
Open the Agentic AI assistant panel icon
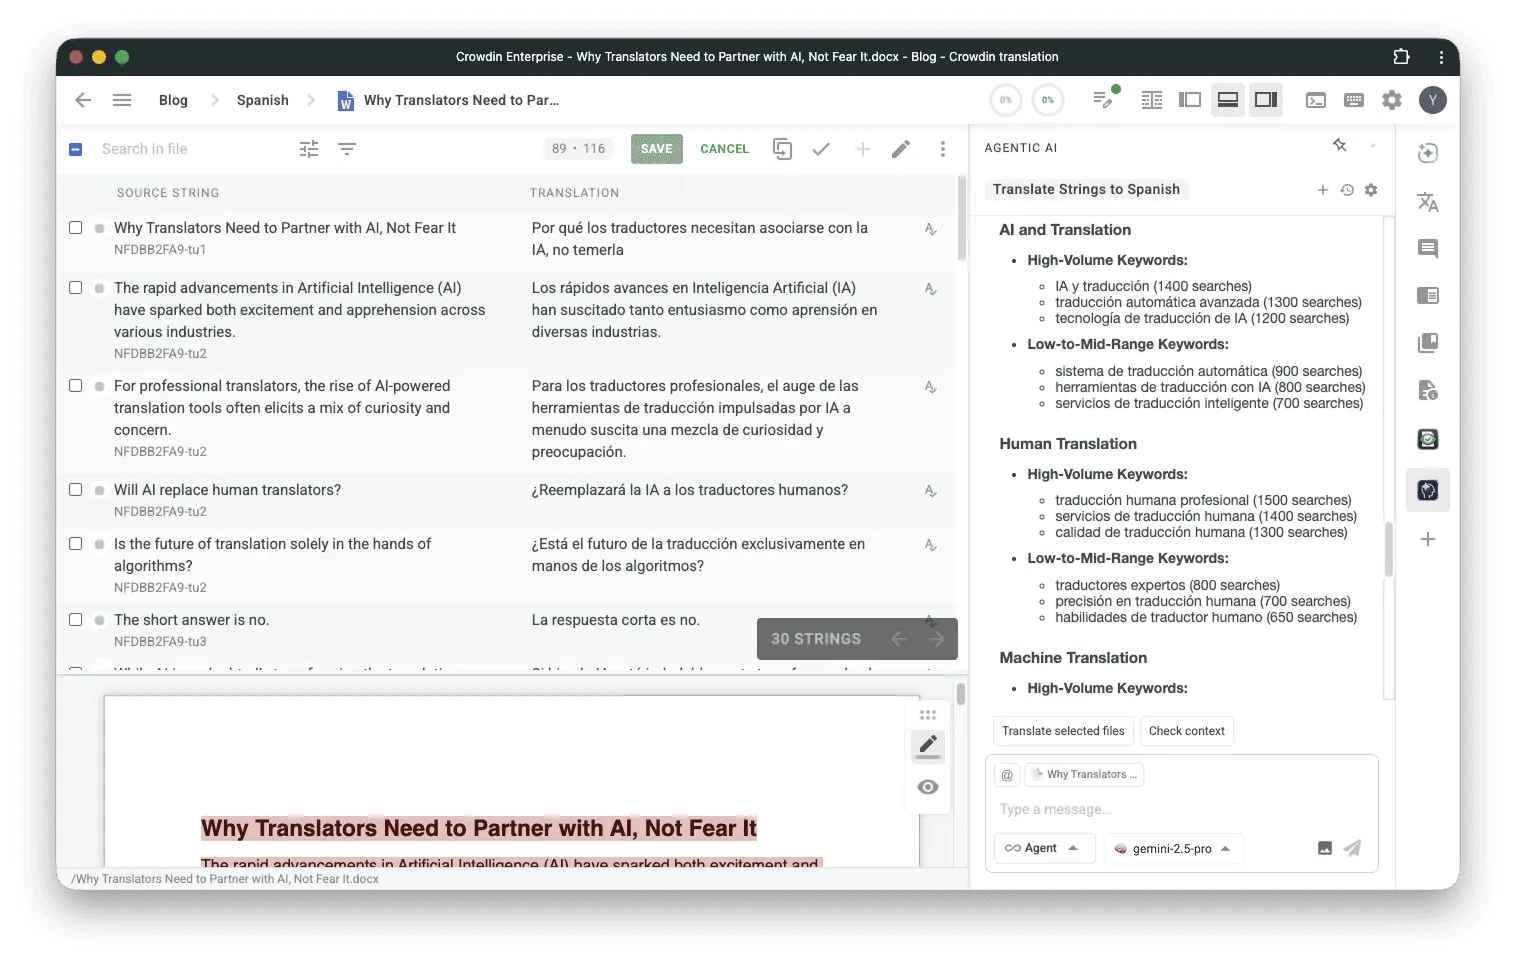[1428, 490]
